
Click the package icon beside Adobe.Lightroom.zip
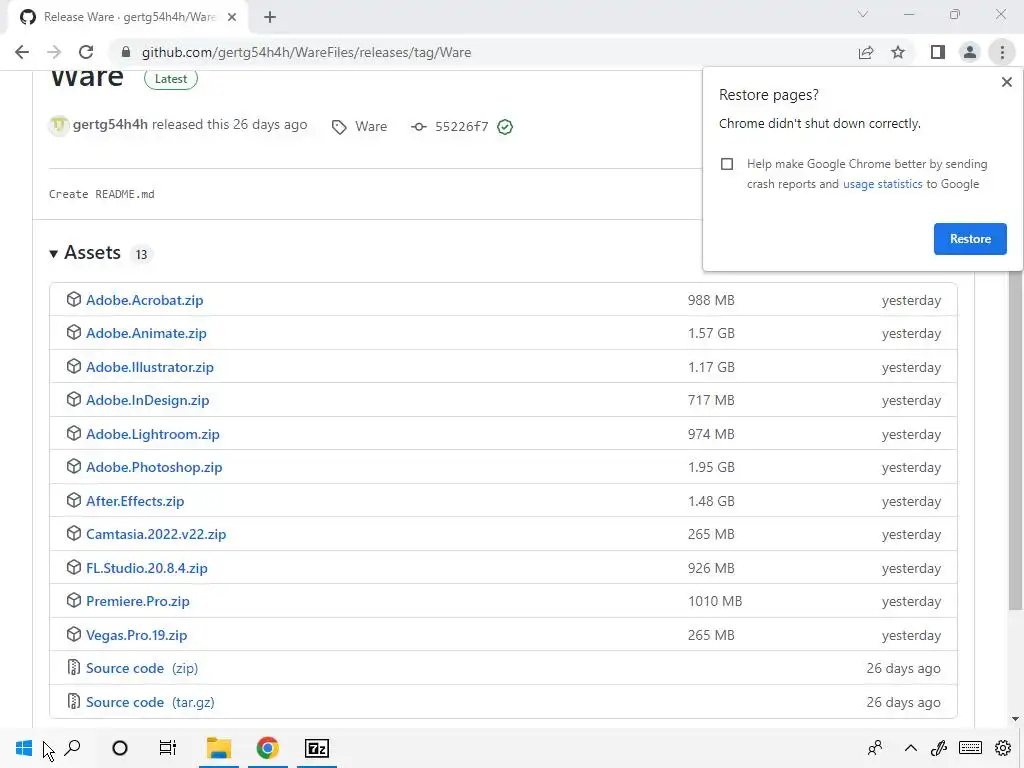point(74,434)
